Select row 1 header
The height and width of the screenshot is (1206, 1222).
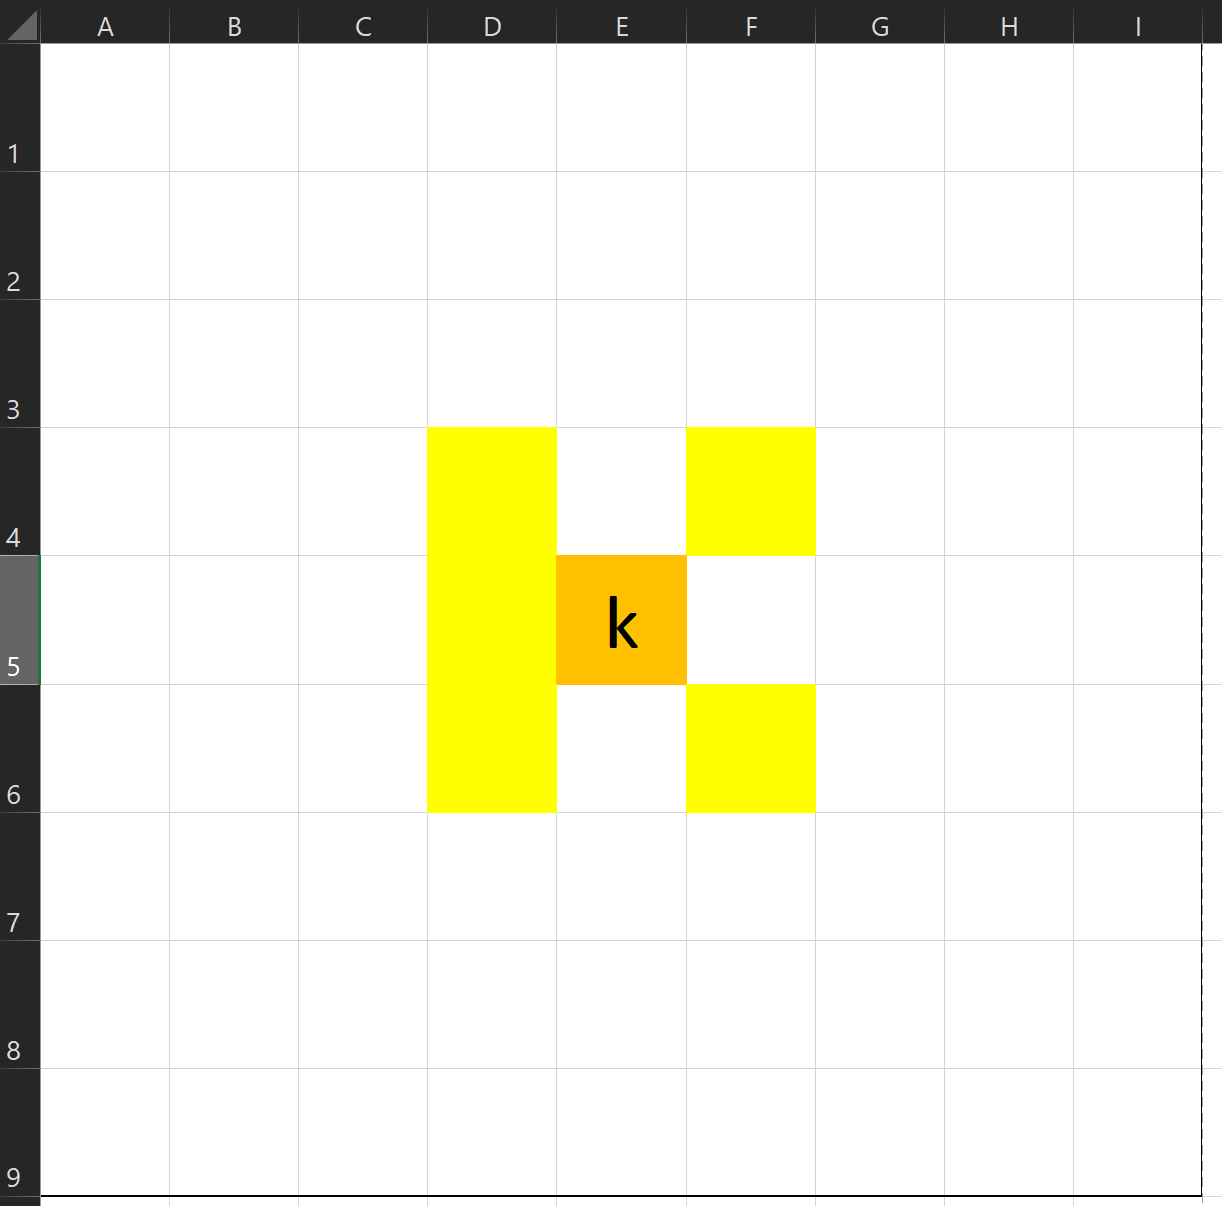coord(20,107)
